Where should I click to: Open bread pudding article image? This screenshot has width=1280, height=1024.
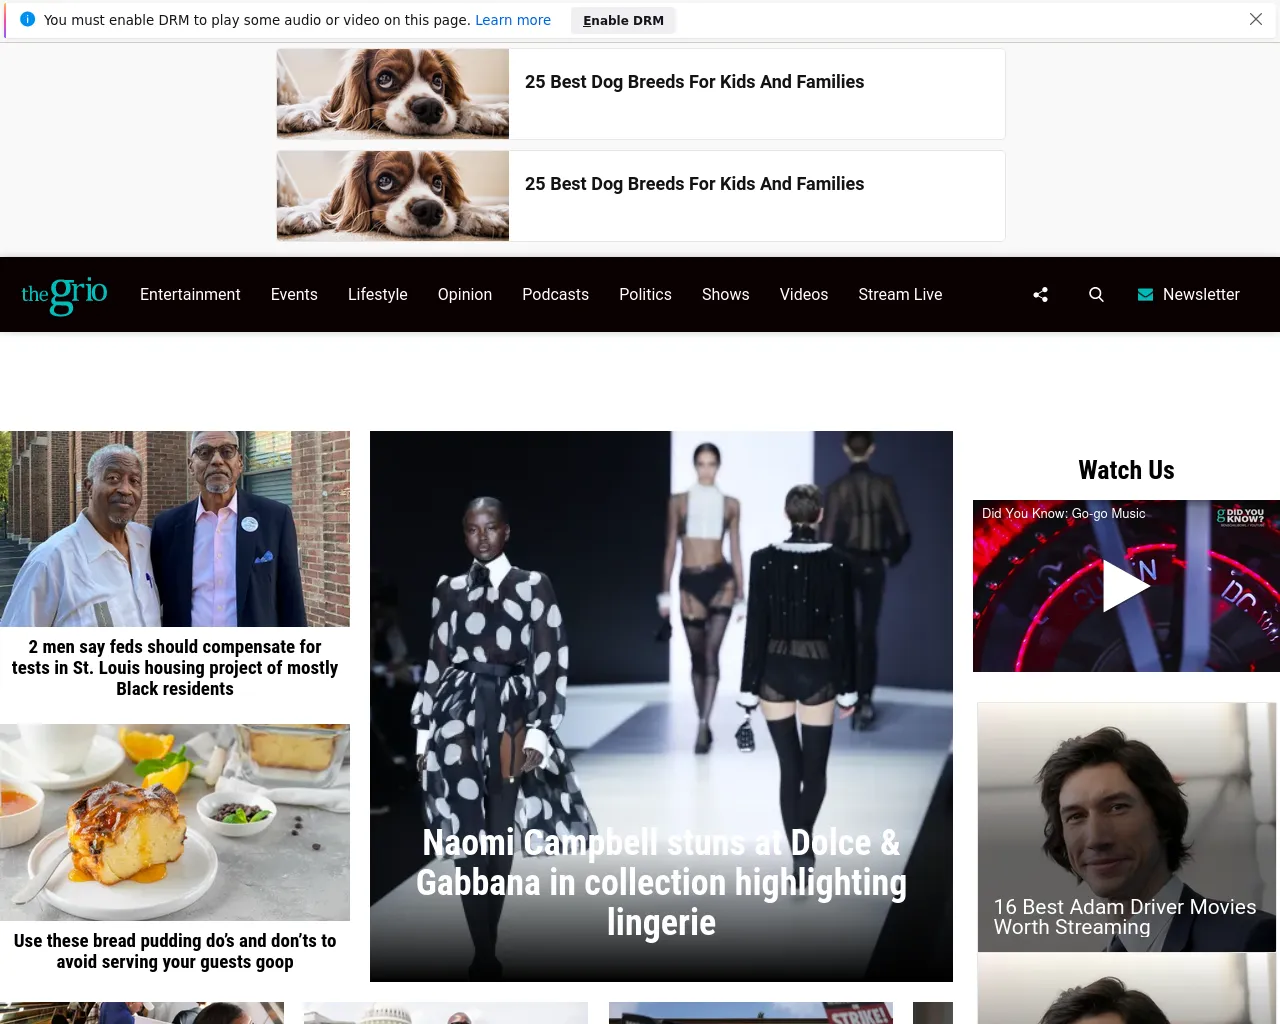(x=175, y=822)
